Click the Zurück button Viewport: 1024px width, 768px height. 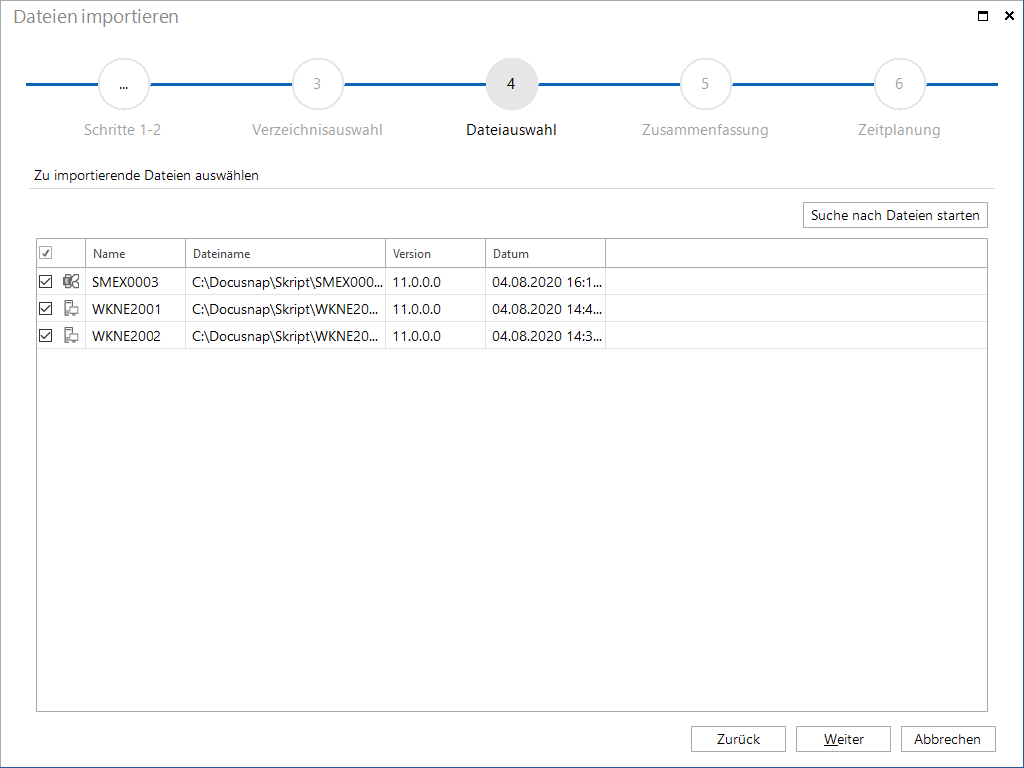tap(738, 739)
